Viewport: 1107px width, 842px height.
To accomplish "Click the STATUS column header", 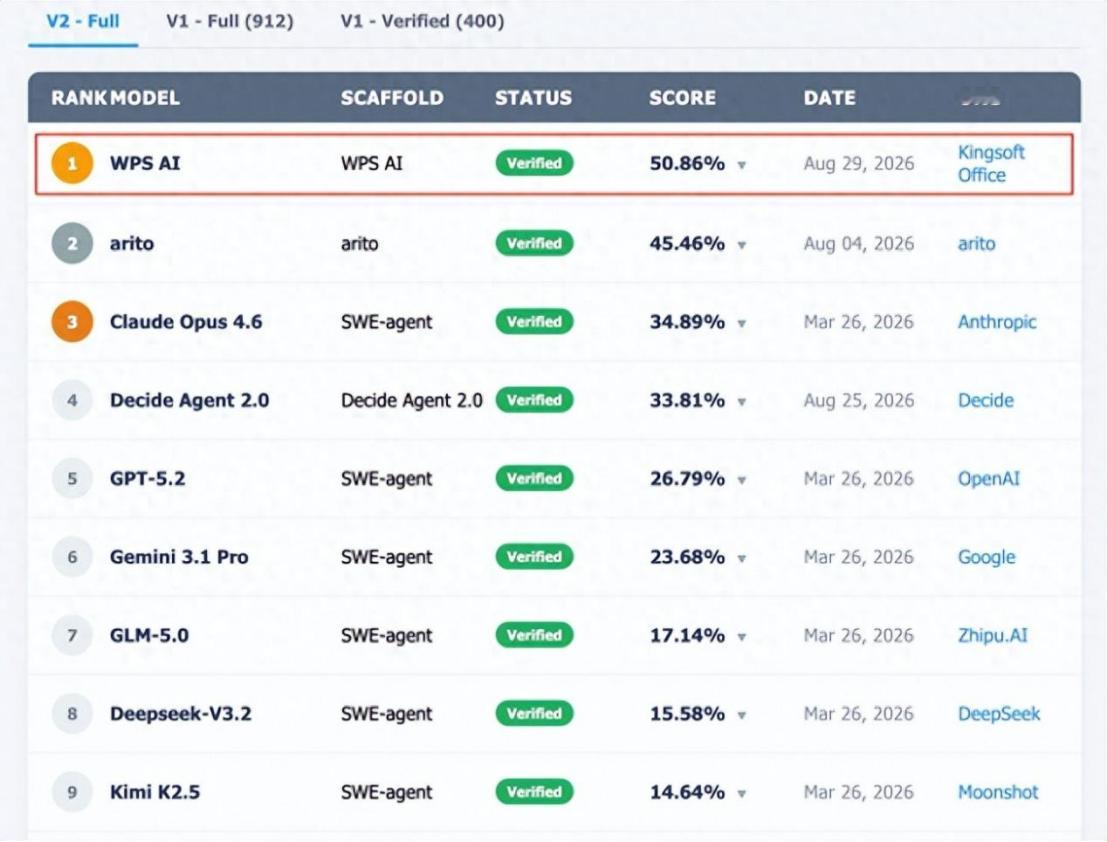I will pos(533,97).
